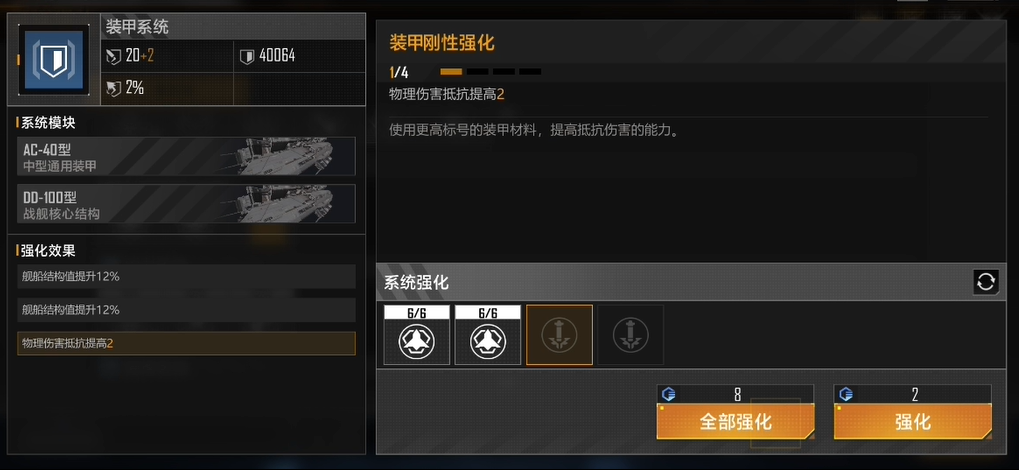Select the highlighted third enhancement slot
The height and width of the screenshot is (470, 1019).
(560, 335)
